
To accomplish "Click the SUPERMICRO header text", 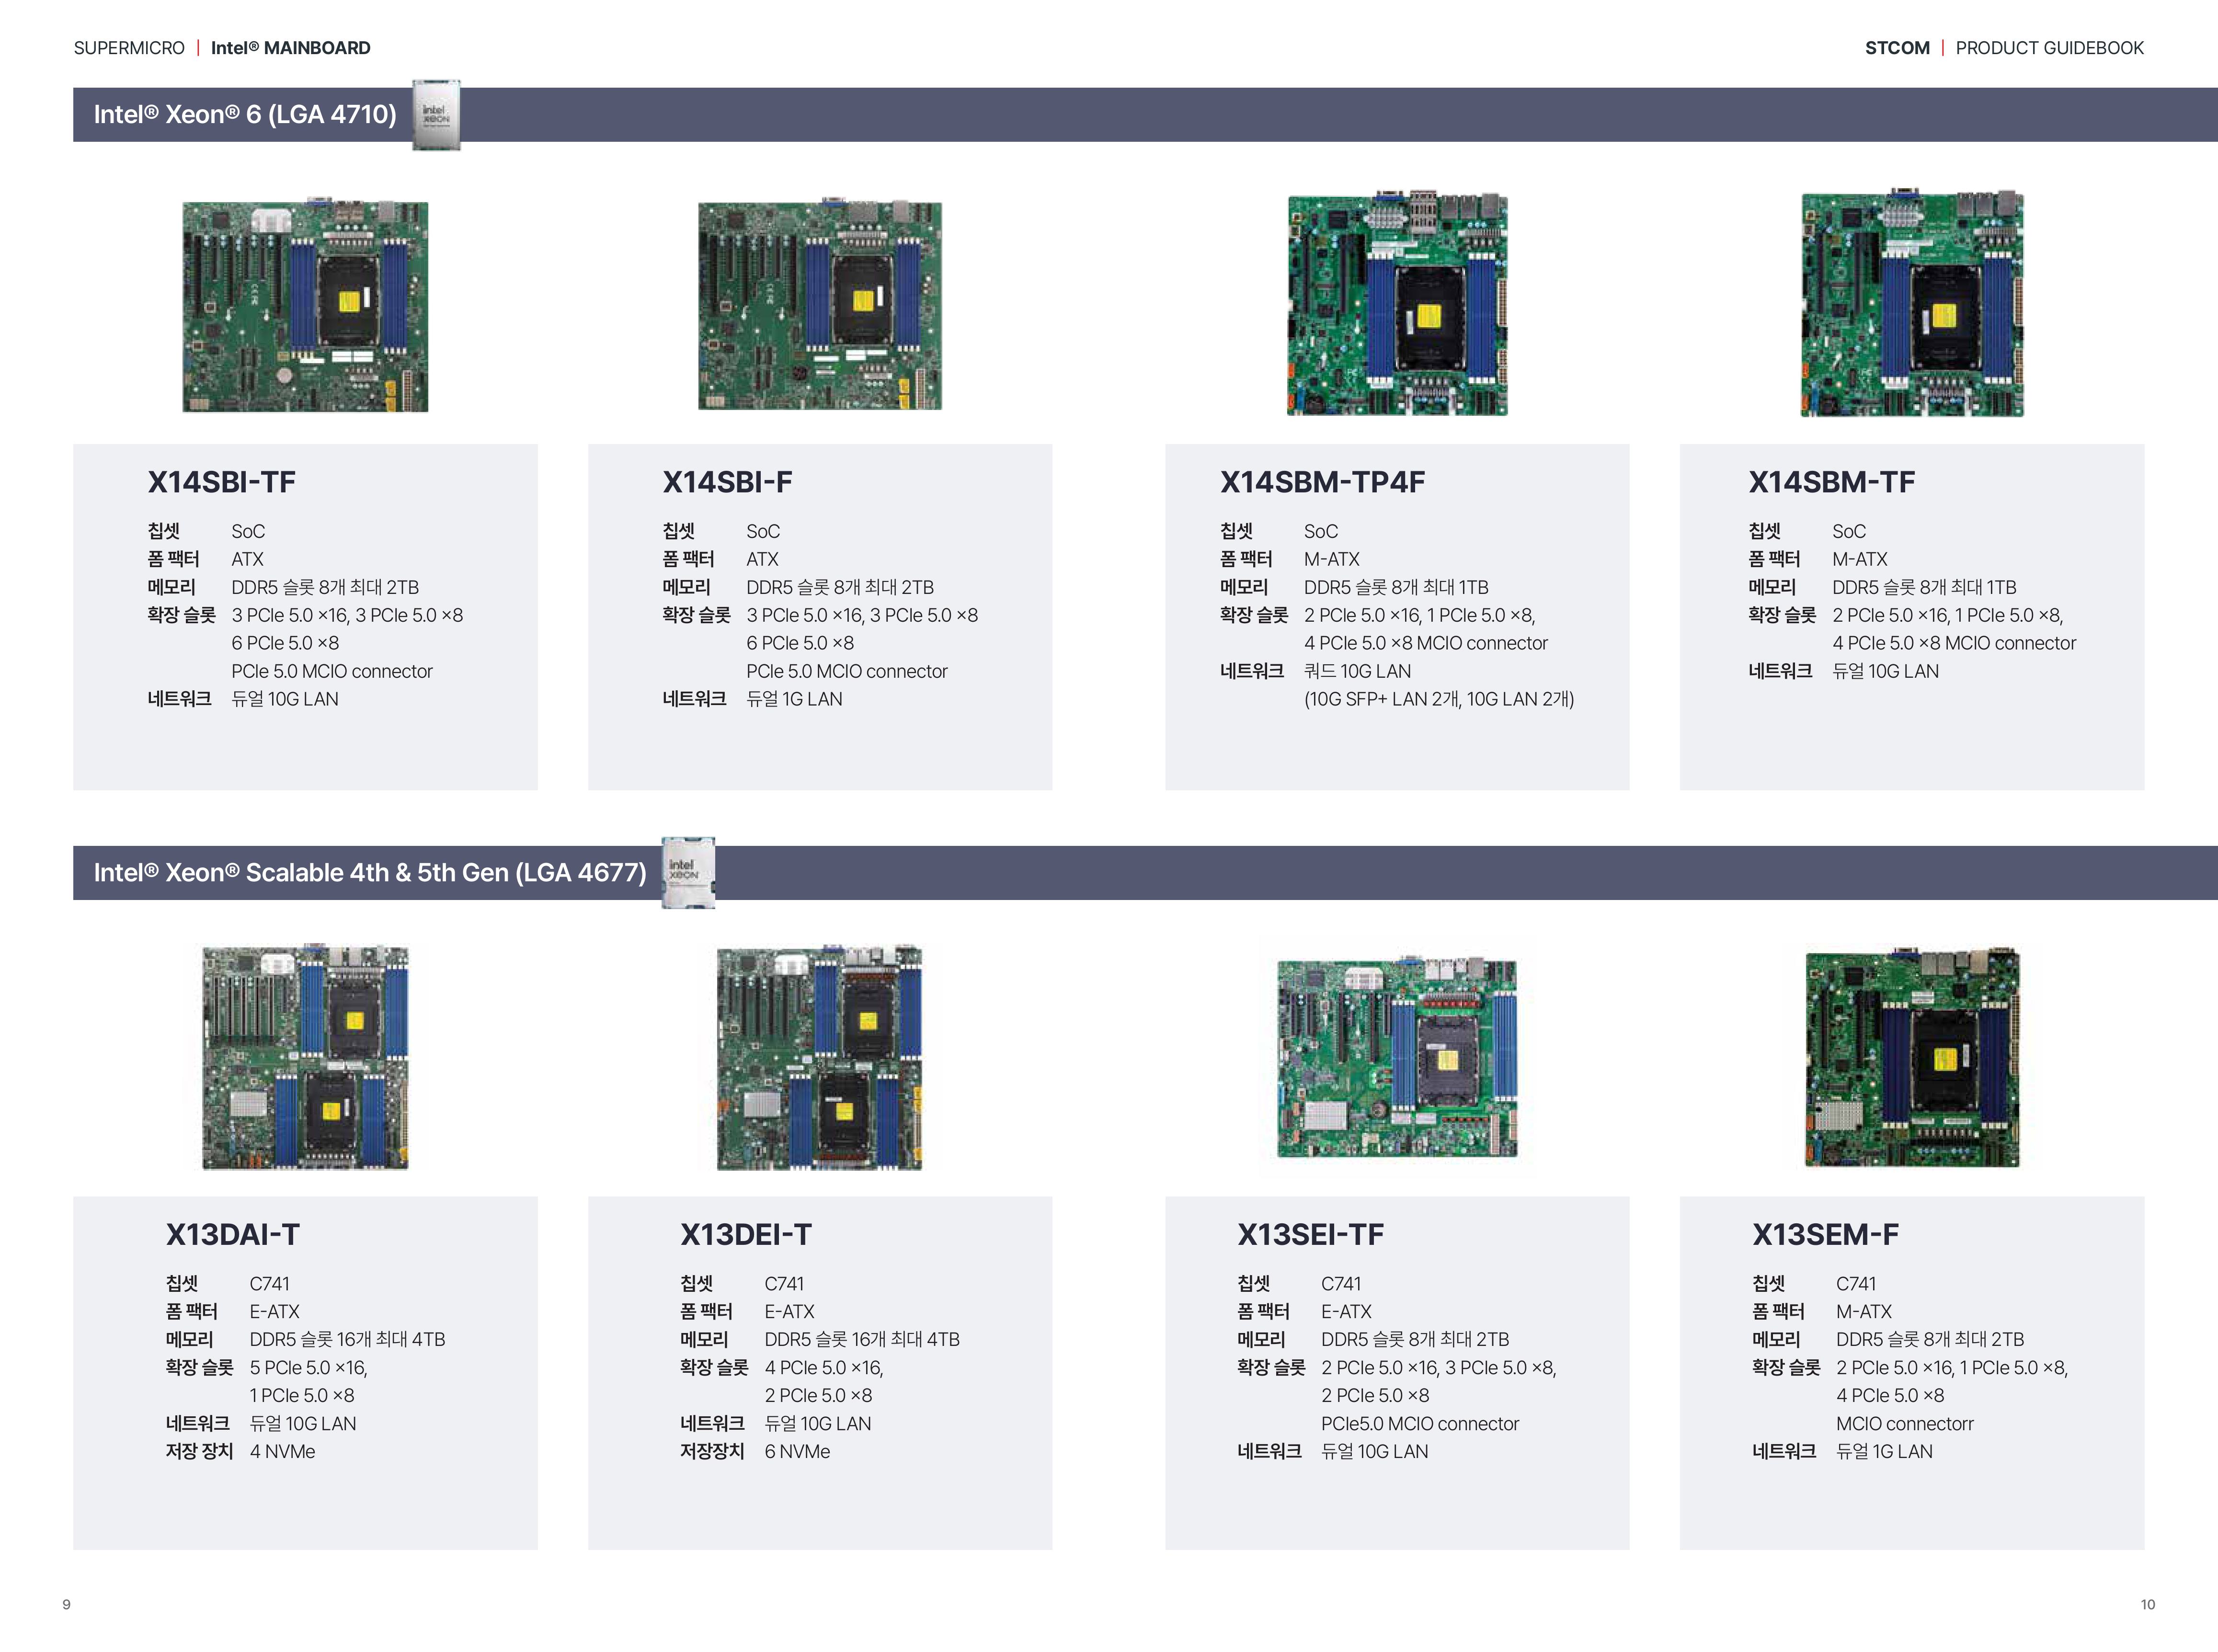I will click(129, 48).
